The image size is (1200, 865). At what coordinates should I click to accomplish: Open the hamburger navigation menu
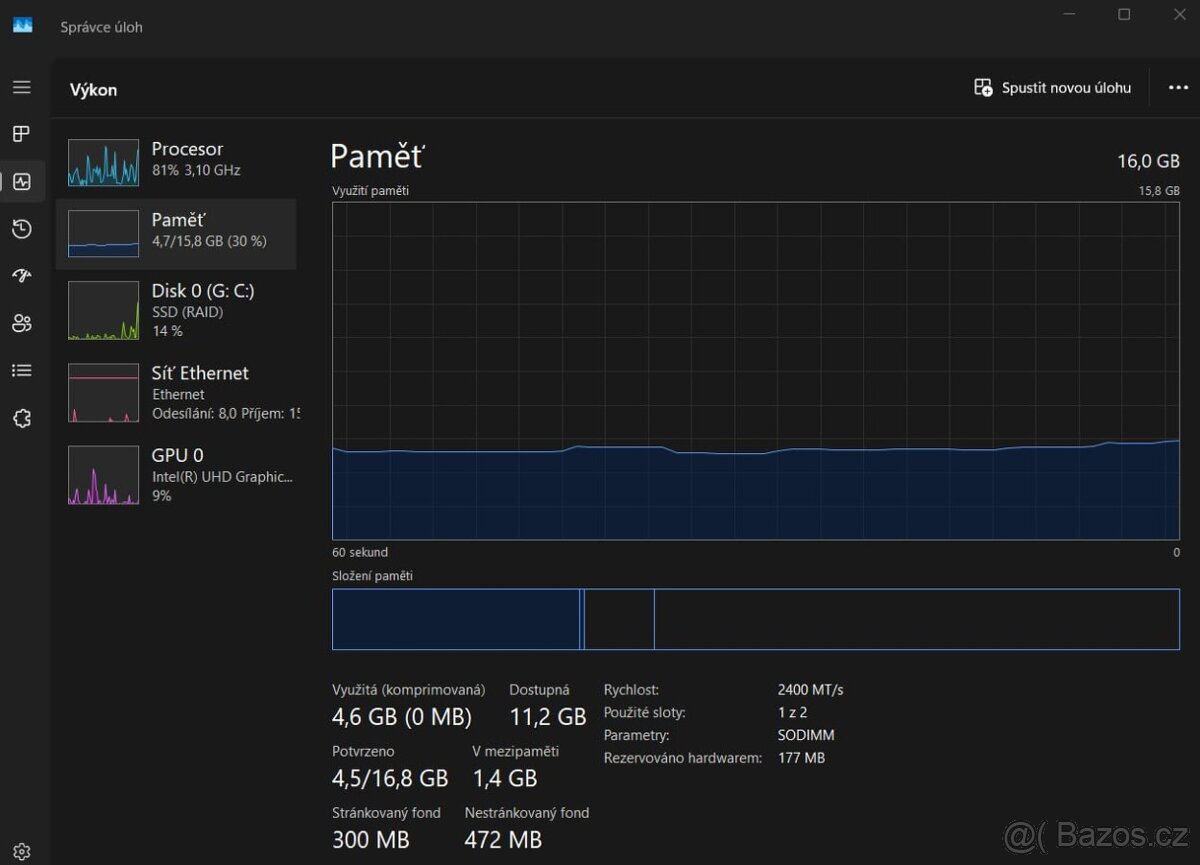(x=22, y=87)
